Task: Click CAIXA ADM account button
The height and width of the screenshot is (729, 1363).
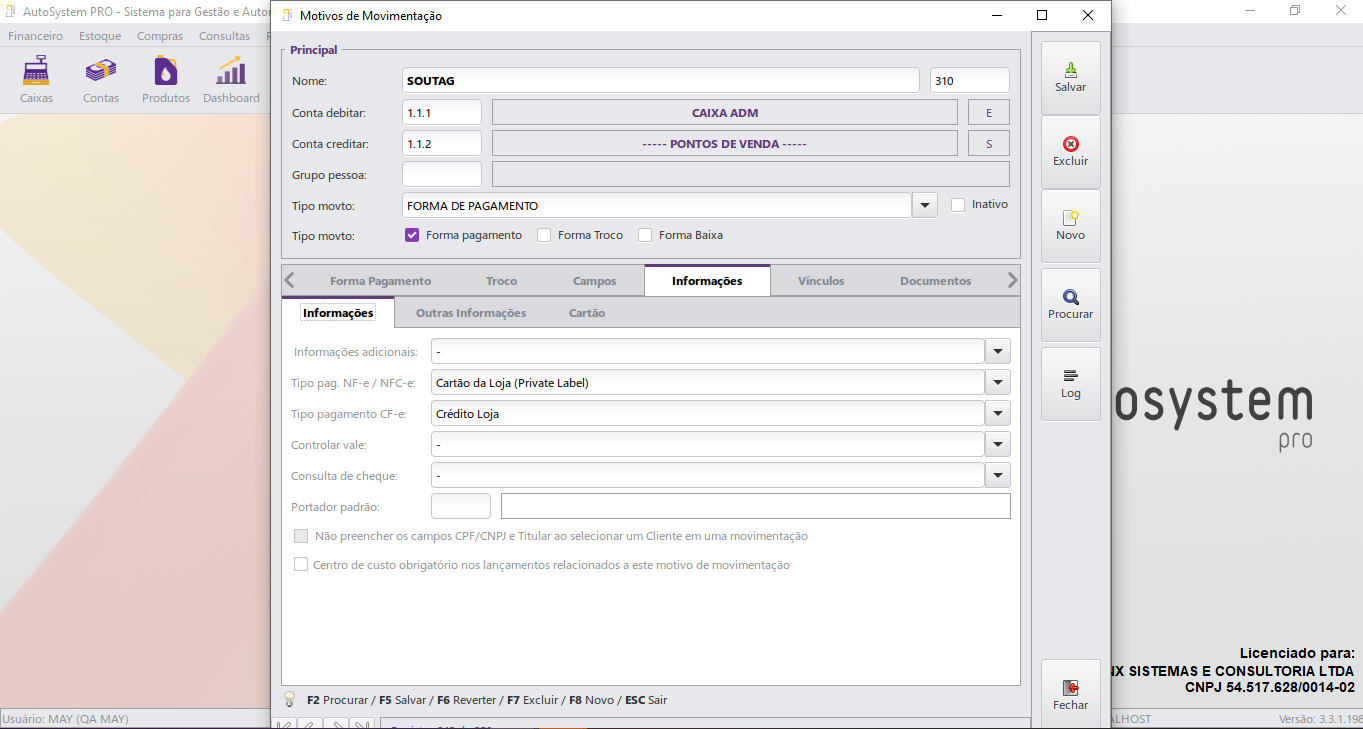Action: (725, 113)
